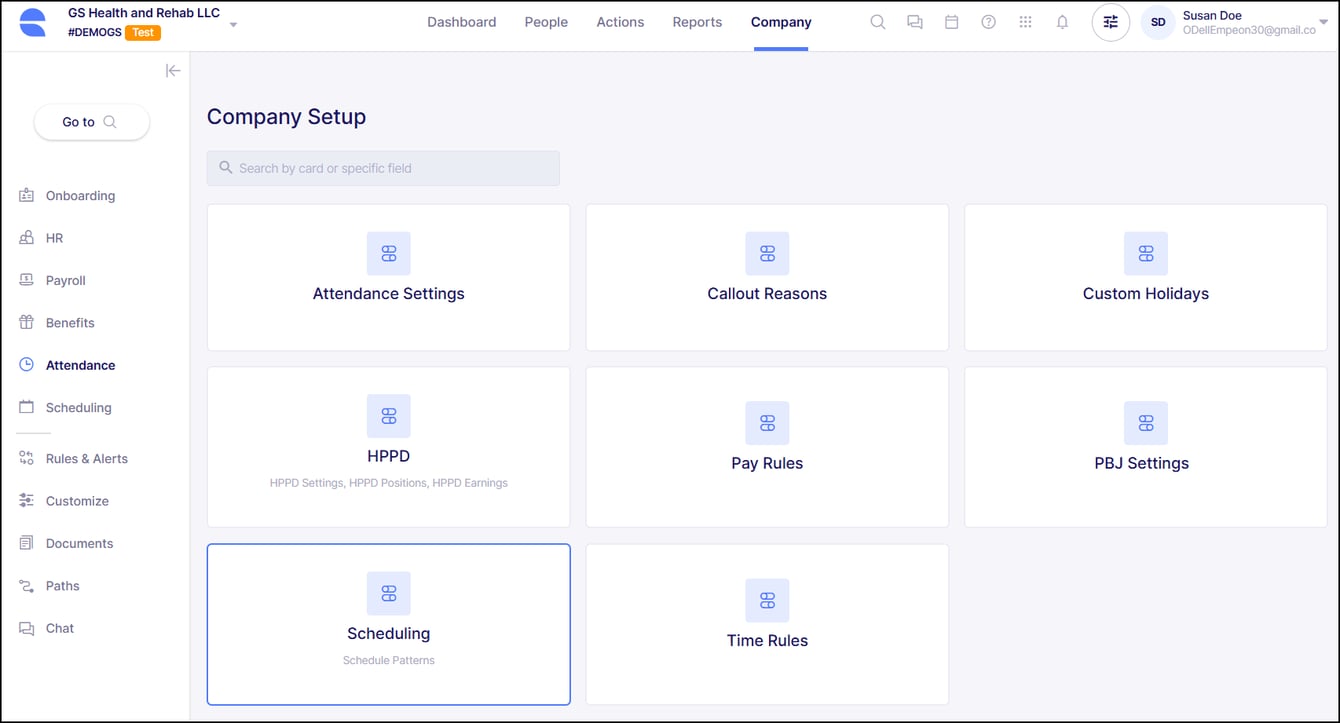1340x723 pixels.
Task: Switch to the Reports tab
Action: point(697,22)
